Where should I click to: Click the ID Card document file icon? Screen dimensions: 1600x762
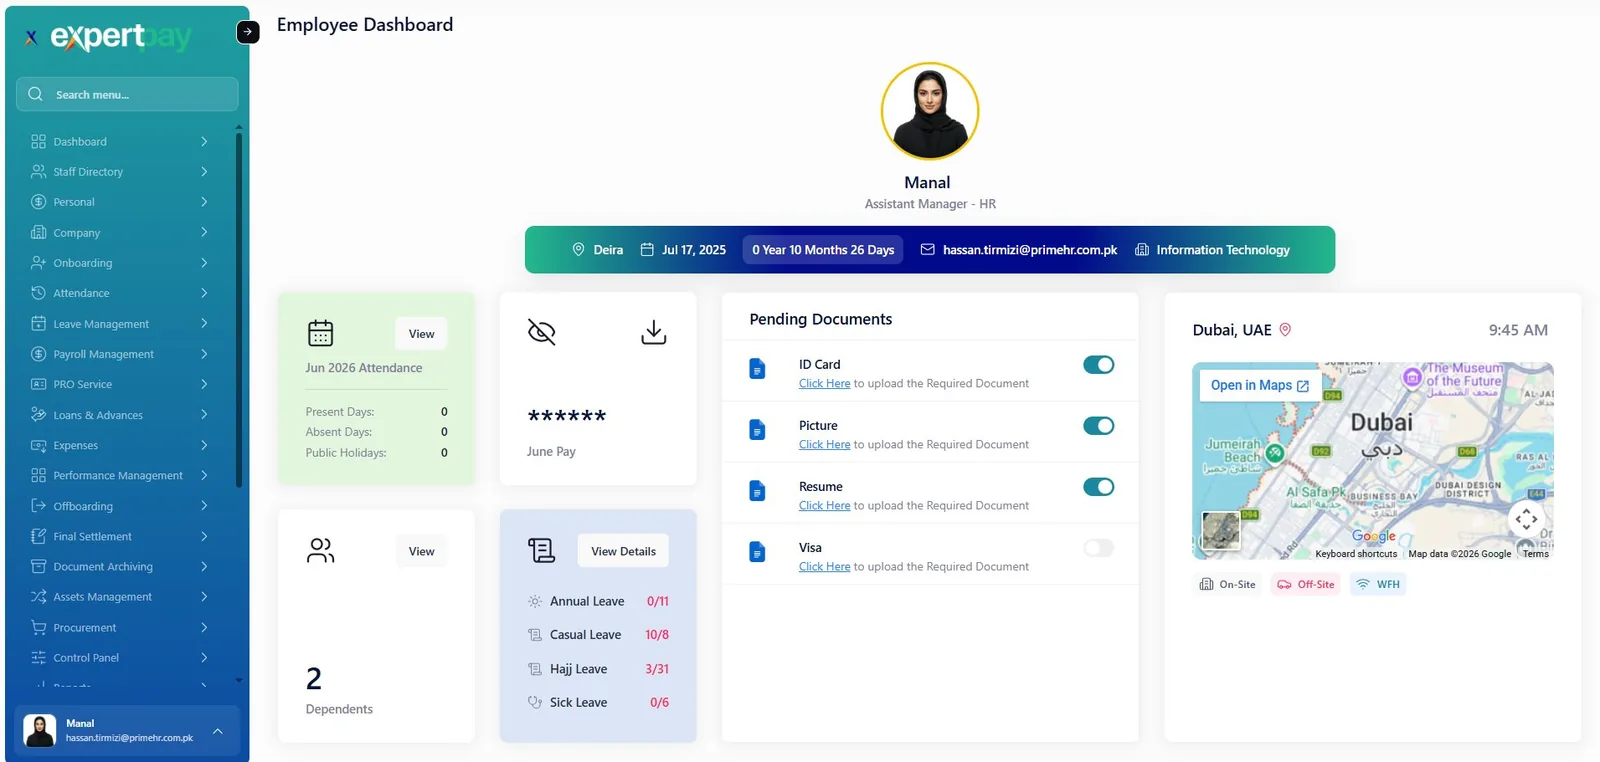(x=757, y=369)
